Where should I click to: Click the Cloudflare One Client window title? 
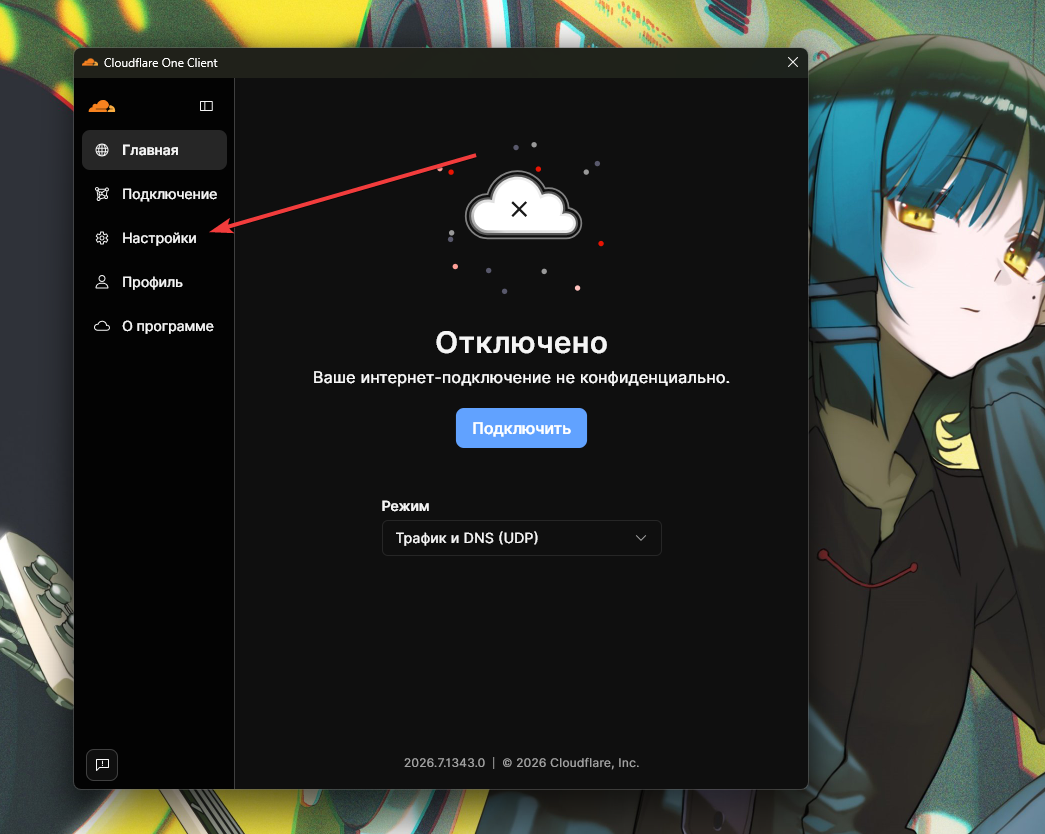tap(161, 63)
